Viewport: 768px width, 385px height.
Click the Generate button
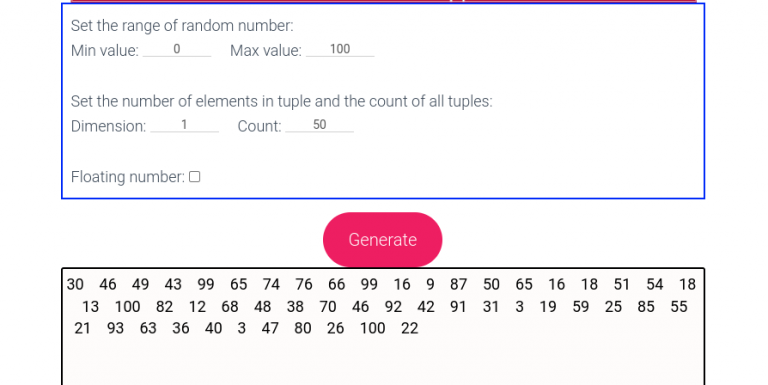(x=383, y=240)
